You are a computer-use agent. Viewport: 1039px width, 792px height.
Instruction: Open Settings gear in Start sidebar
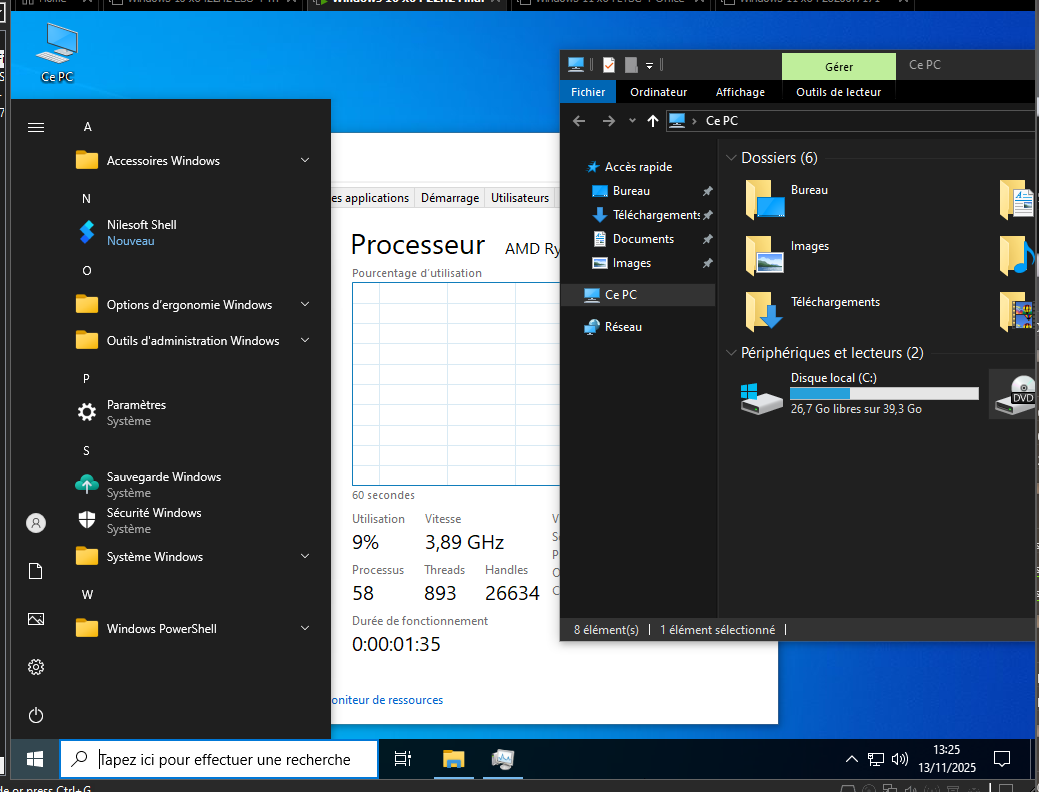tap(36, 667)
